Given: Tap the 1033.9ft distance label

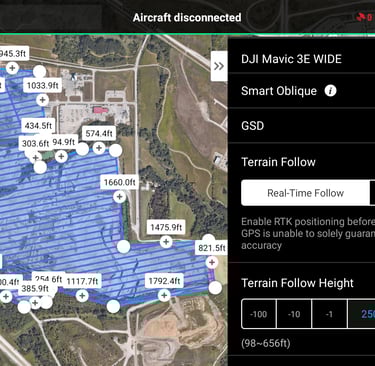Looking at the screenshot, I should 43,86.
